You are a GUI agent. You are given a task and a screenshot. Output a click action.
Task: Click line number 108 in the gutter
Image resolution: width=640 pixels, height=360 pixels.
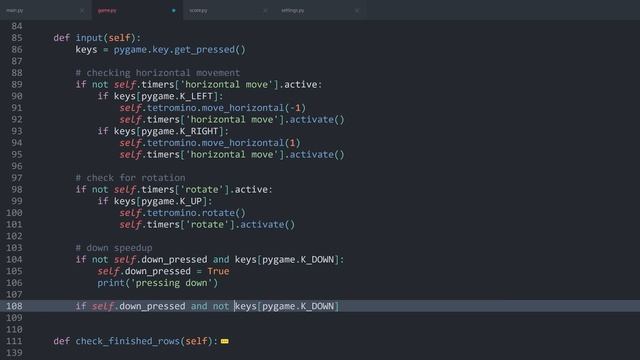(x=14, y=306)
